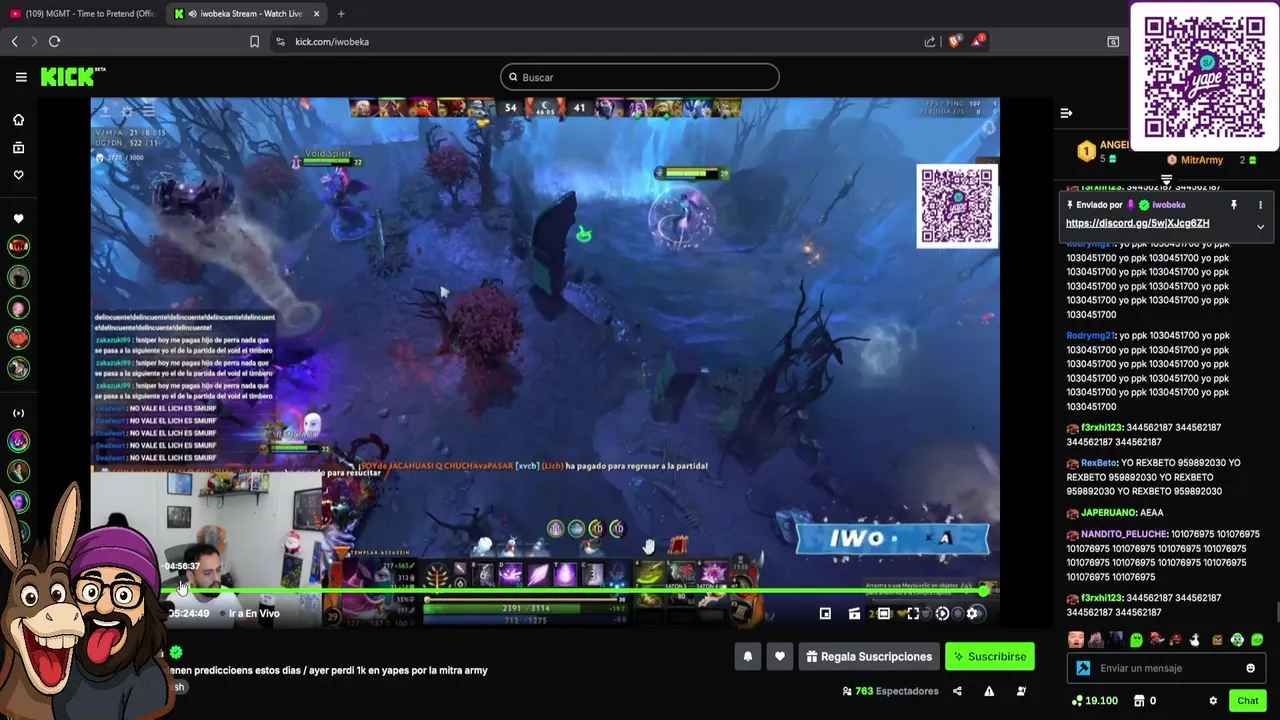Go back in browser
The height and width of the screenshot is (720, 1280).
(14, 41)
